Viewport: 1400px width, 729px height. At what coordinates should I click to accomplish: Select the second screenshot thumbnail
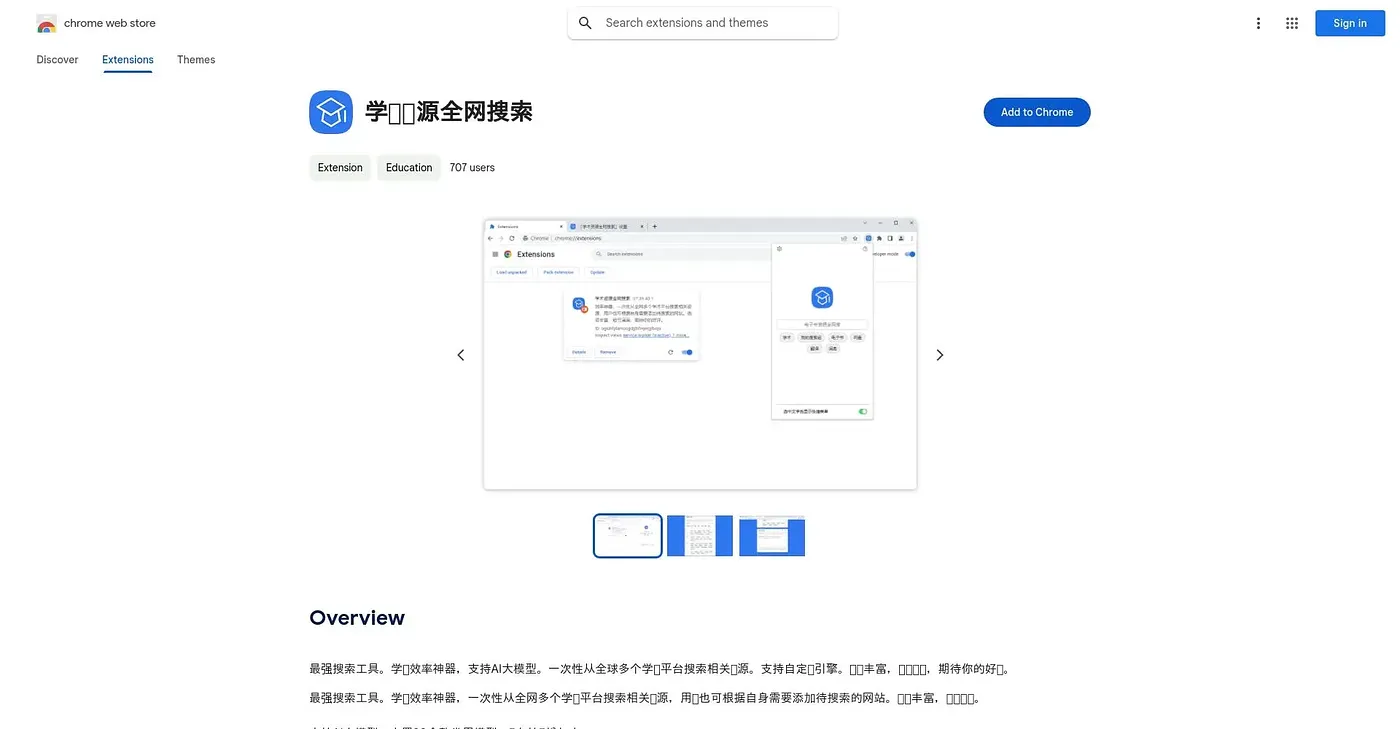pyautogui.click(x=700, y=536)
